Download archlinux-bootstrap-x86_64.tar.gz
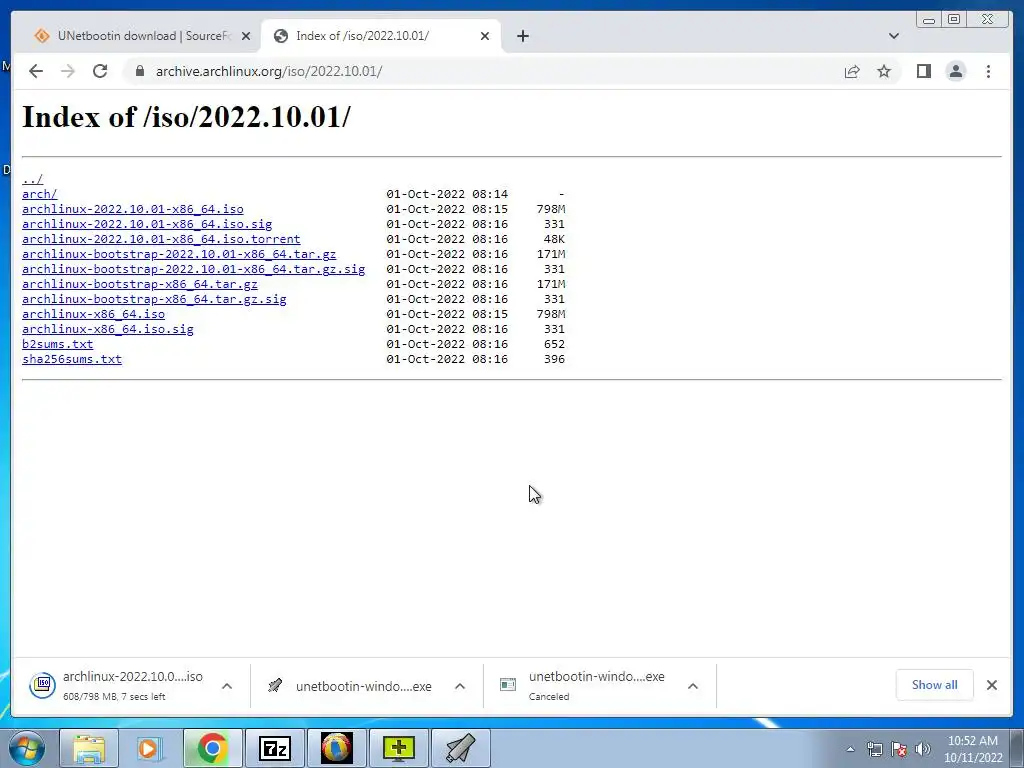This screenshot has width=1024, height=768. pyautogui.click(x=140, y=284)
